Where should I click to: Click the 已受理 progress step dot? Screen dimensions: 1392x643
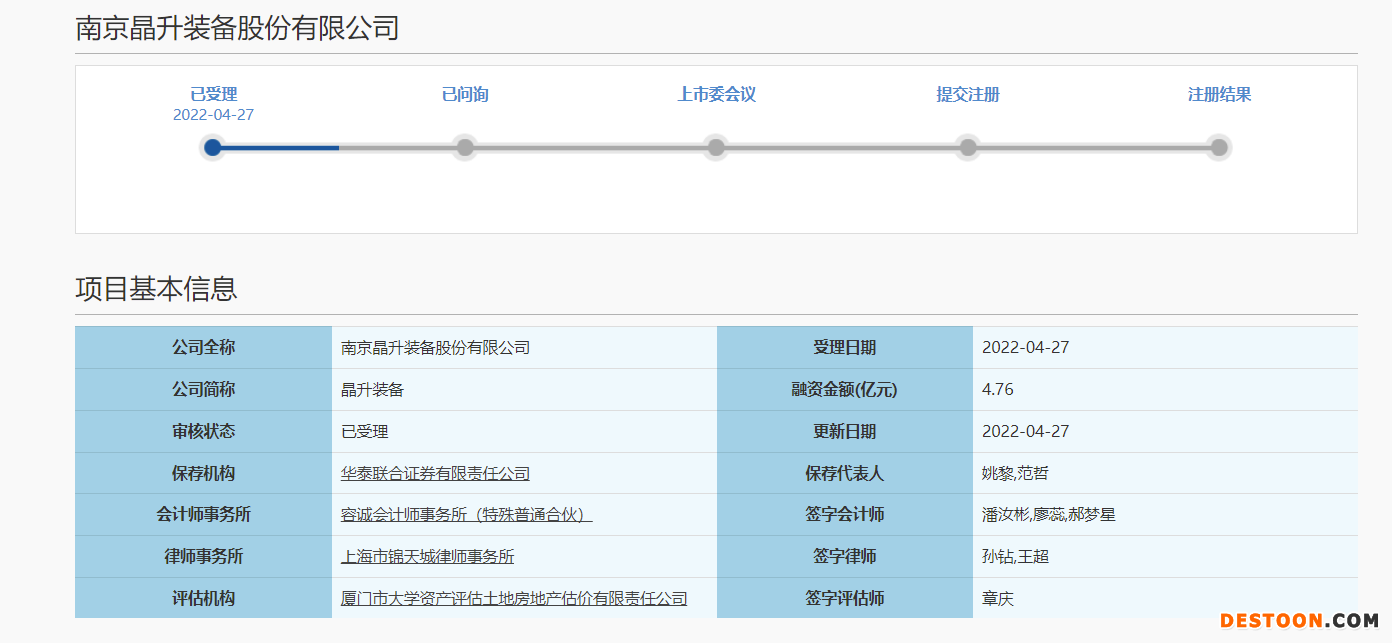tap(212, 148)
